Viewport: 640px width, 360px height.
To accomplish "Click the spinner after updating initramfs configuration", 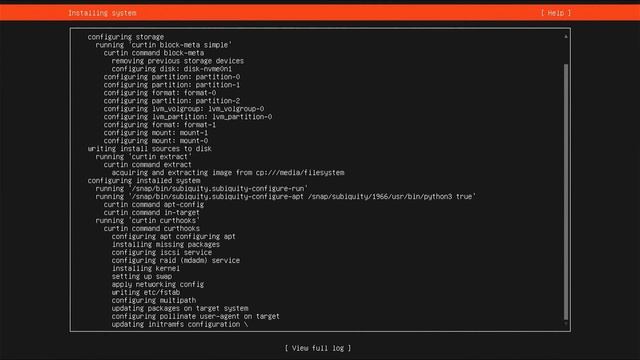I will pos(246,324).
